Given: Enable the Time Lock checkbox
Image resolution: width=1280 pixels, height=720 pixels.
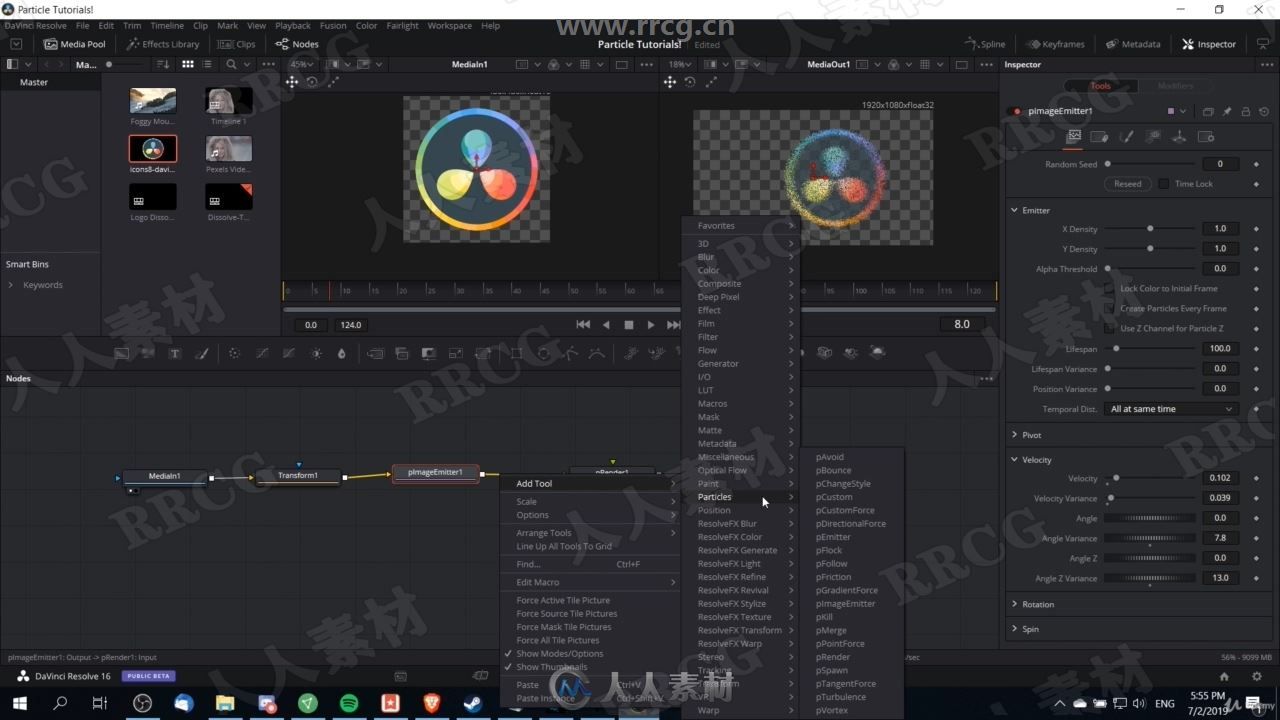Looking at the screenshot, I should (1163, 184).
